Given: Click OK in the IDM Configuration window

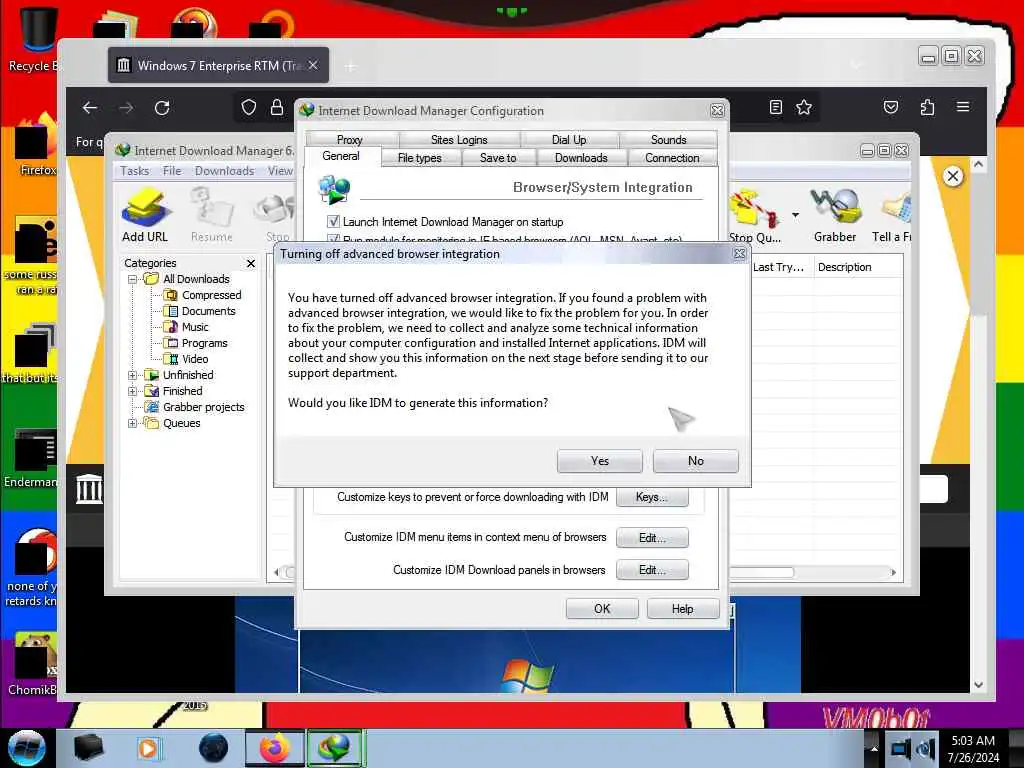Looking at the screenshot, I should pos(602,609).
